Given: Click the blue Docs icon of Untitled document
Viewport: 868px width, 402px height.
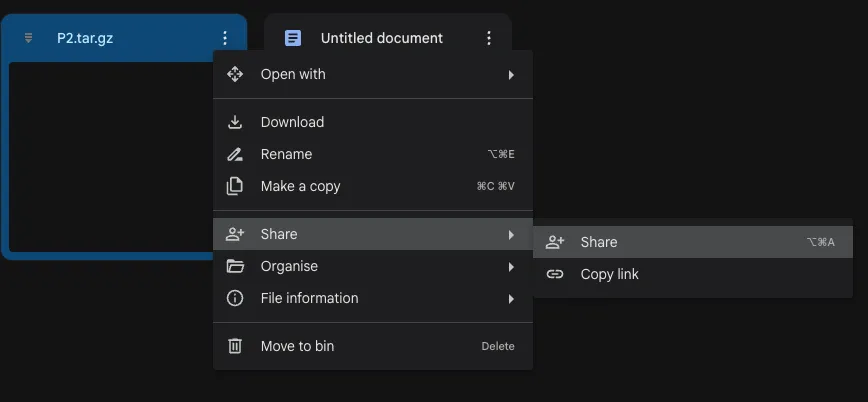Looking at the screenshot, I should tap(293, 38).
